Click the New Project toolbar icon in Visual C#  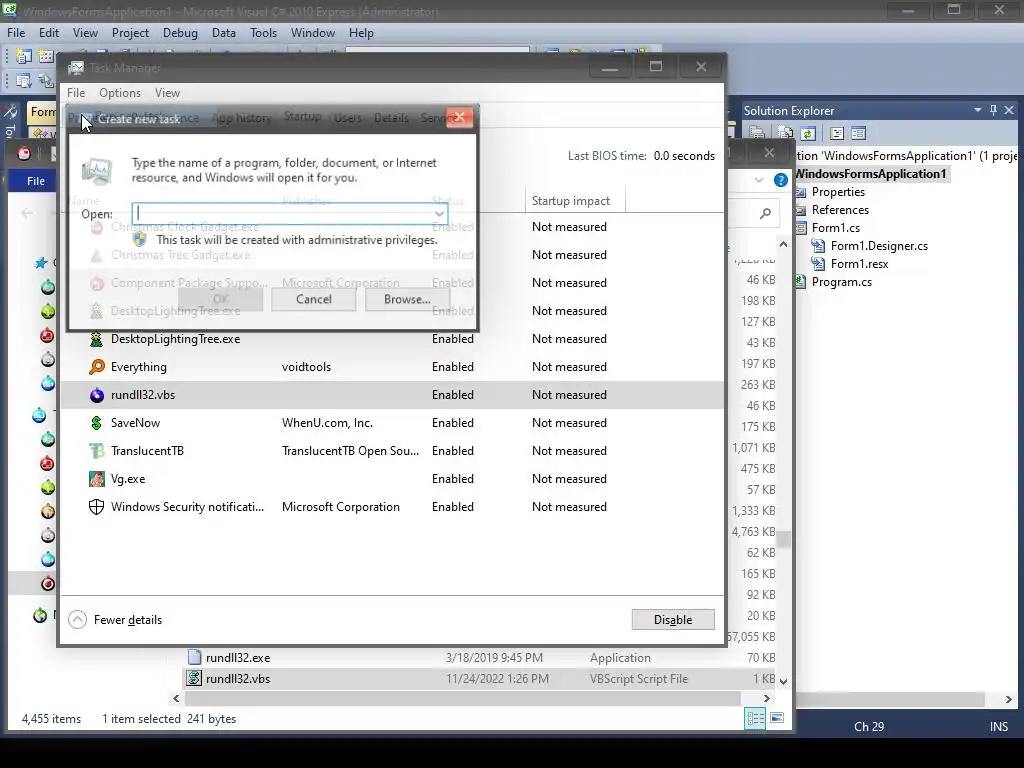pos(24,56)
